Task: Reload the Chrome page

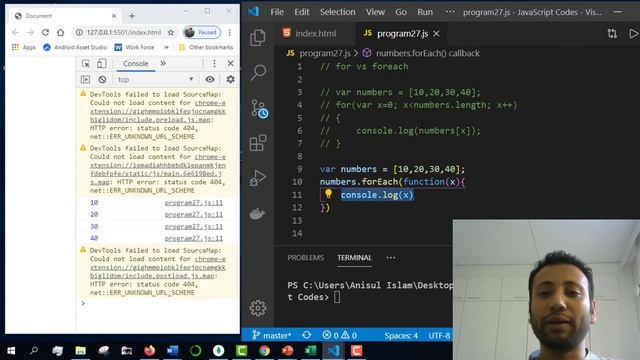Action: [45, 32]
